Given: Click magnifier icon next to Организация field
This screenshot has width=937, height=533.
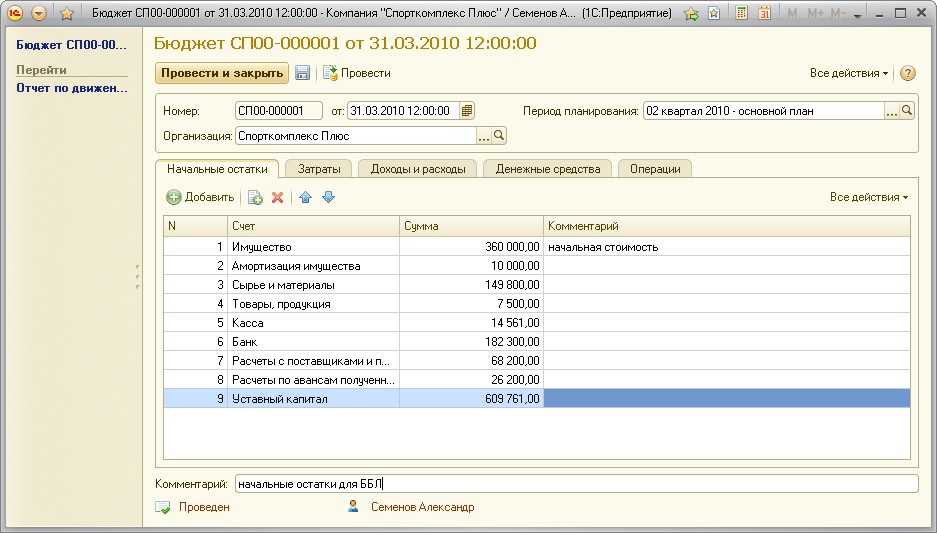Looking at the screenshot, I should pyautogui.click(x=499, y=136).
